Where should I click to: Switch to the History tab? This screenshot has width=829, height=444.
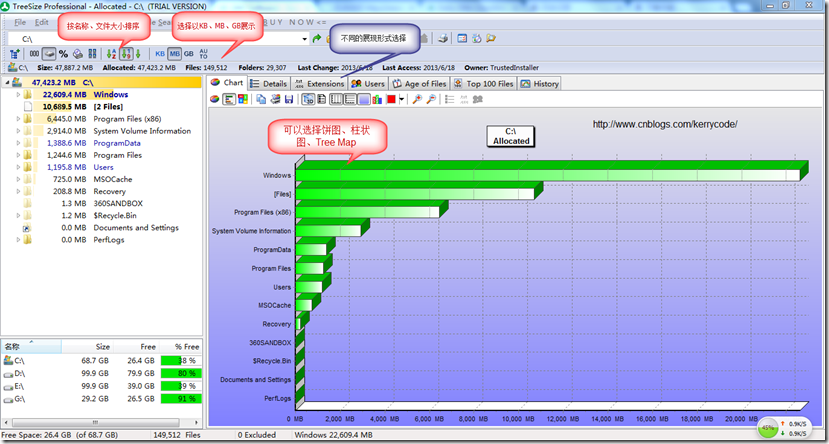pyautogui.click(x=539, y=84)
